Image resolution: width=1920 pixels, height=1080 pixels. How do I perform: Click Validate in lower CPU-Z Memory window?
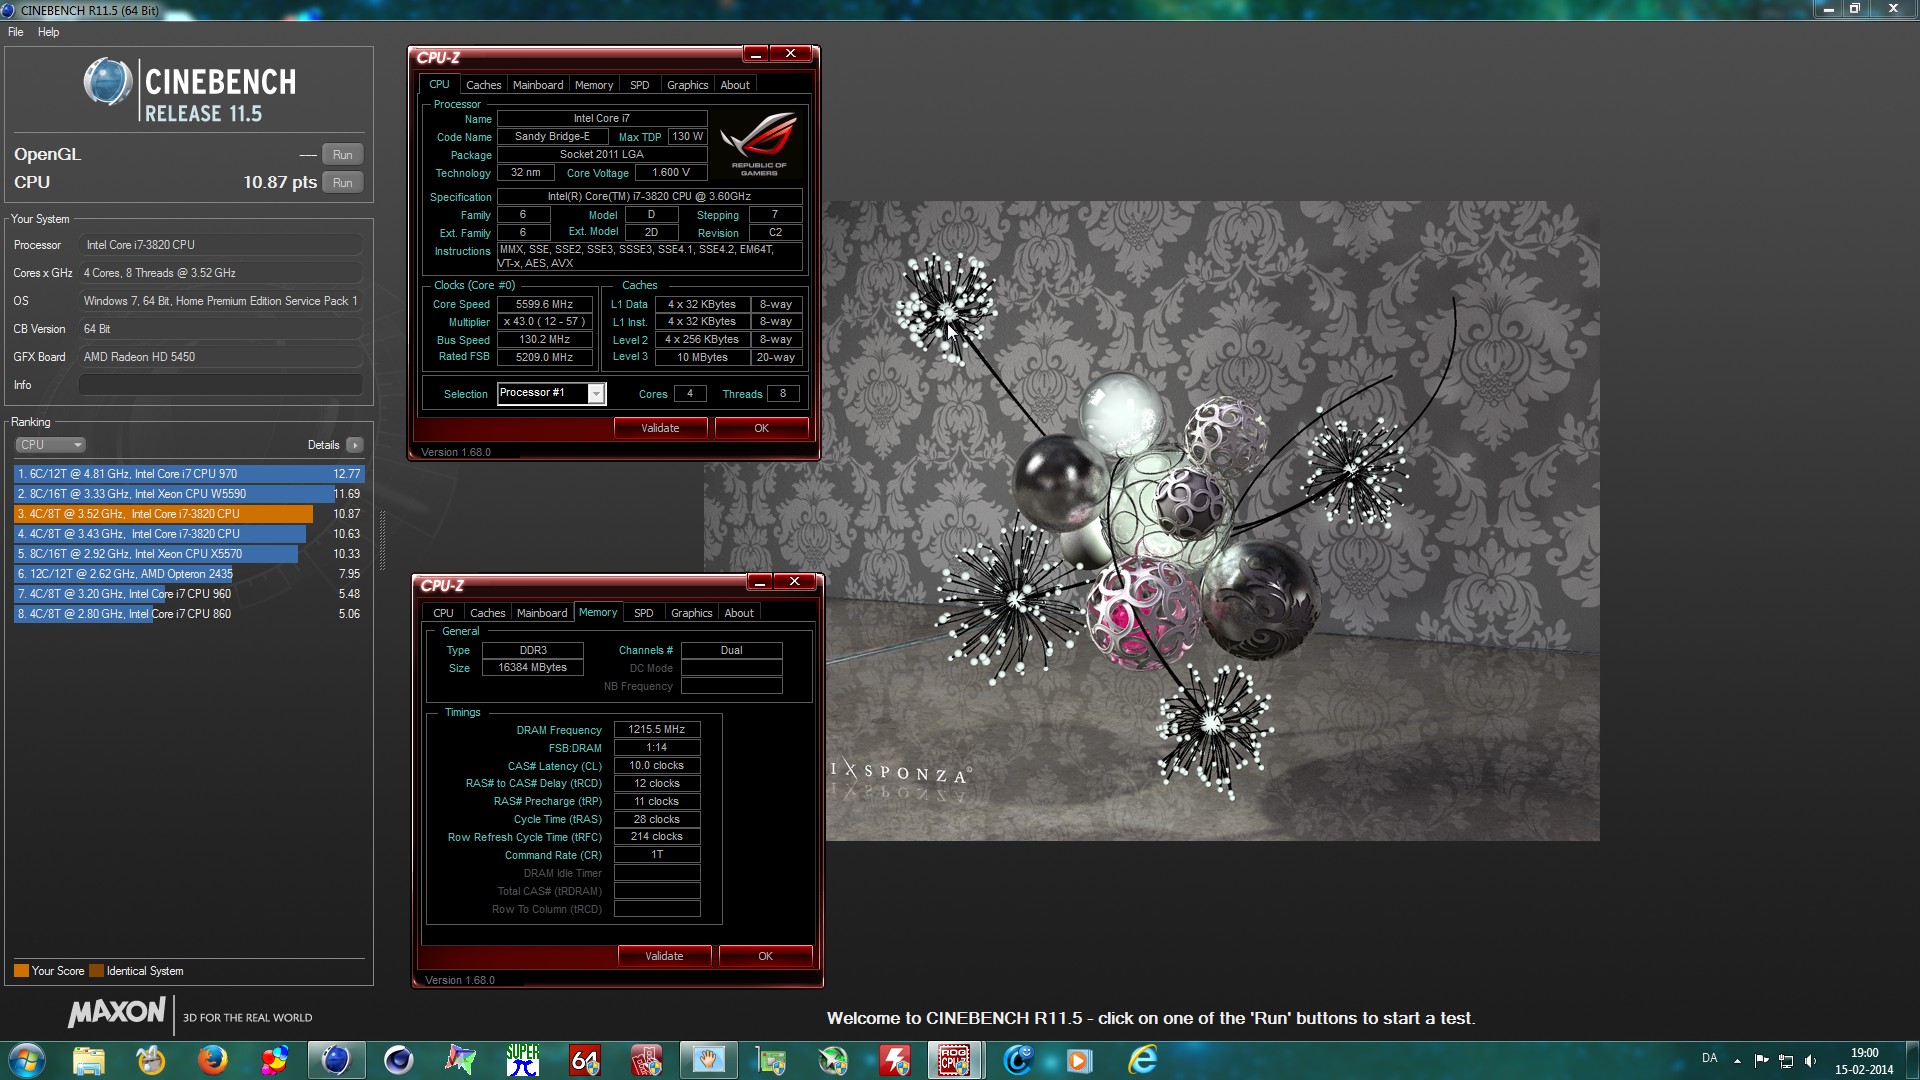(665, 956)
